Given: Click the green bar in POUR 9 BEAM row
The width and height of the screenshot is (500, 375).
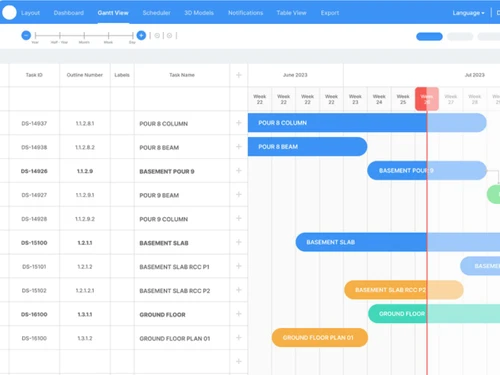Looking at the screenshot, I should [x=494, y=194].
